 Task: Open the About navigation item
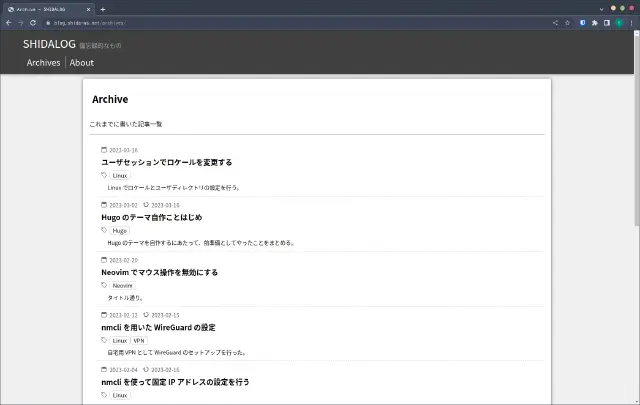82,62
